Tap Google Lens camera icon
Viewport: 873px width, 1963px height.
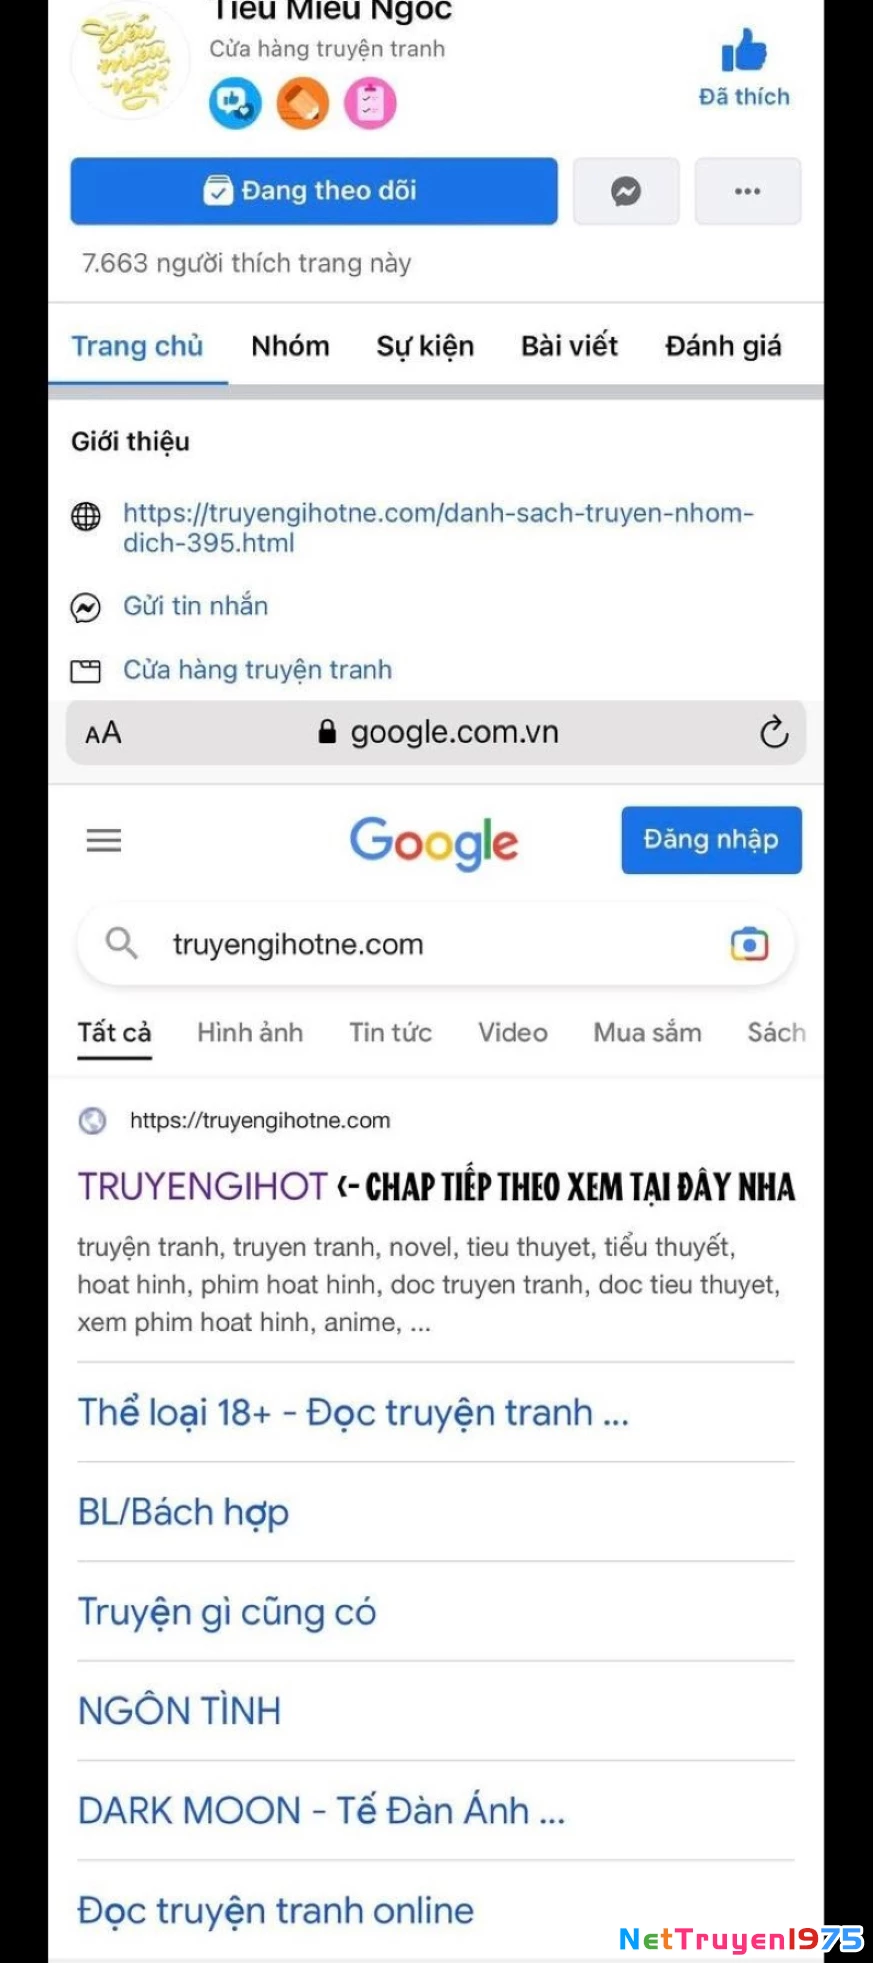pyautogui.click(x=749, y=944)
